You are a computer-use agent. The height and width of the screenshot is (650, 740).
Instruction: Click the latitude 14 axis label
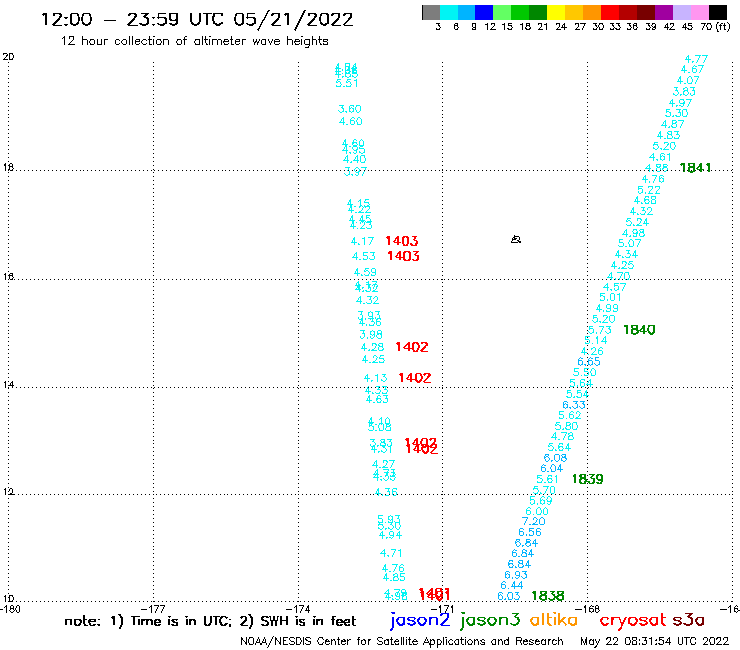pos(8,385)
